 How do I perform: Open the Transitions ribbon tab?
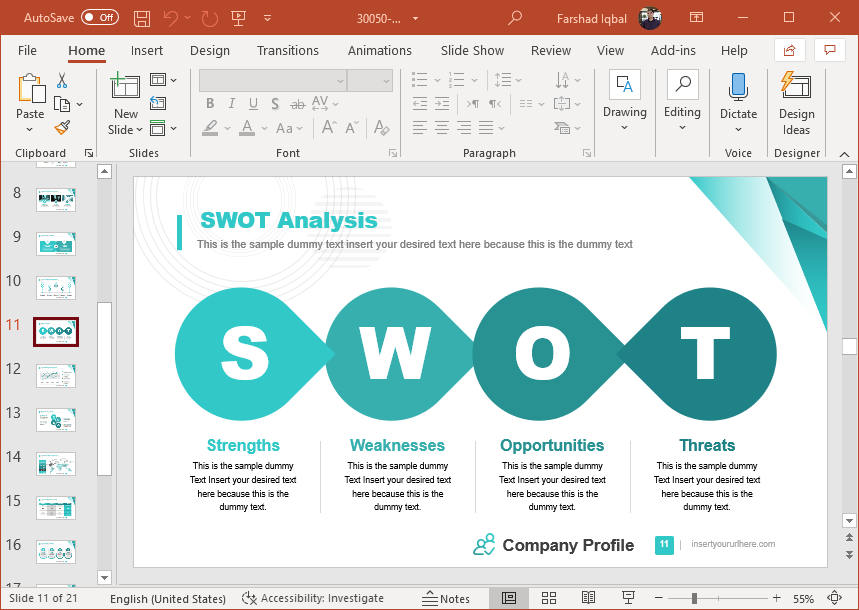pos(288,51)
